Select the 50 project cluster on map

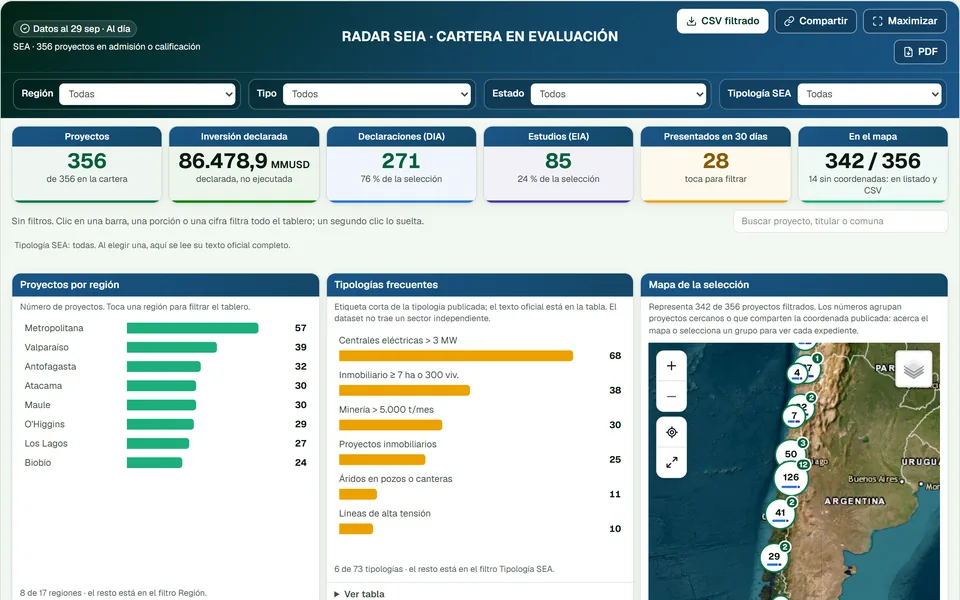(x=790, y=454)
